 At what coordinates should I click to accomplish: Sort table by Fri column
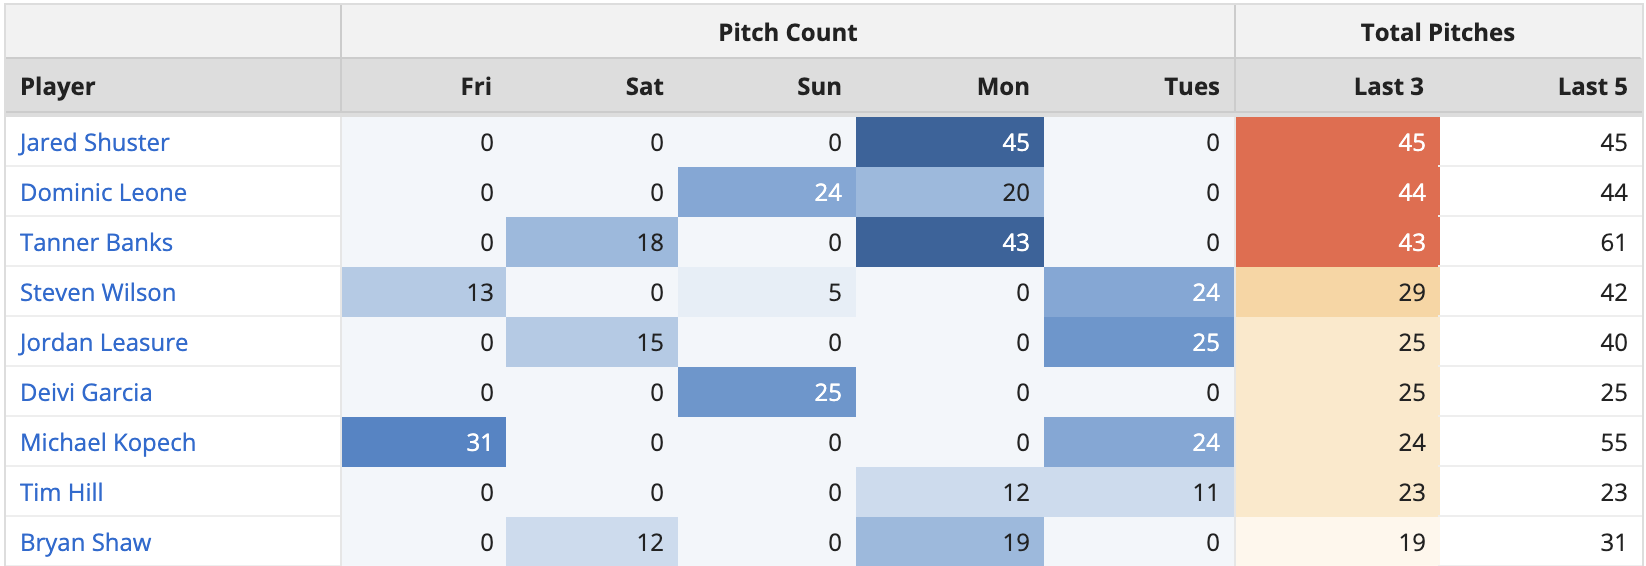476,87
